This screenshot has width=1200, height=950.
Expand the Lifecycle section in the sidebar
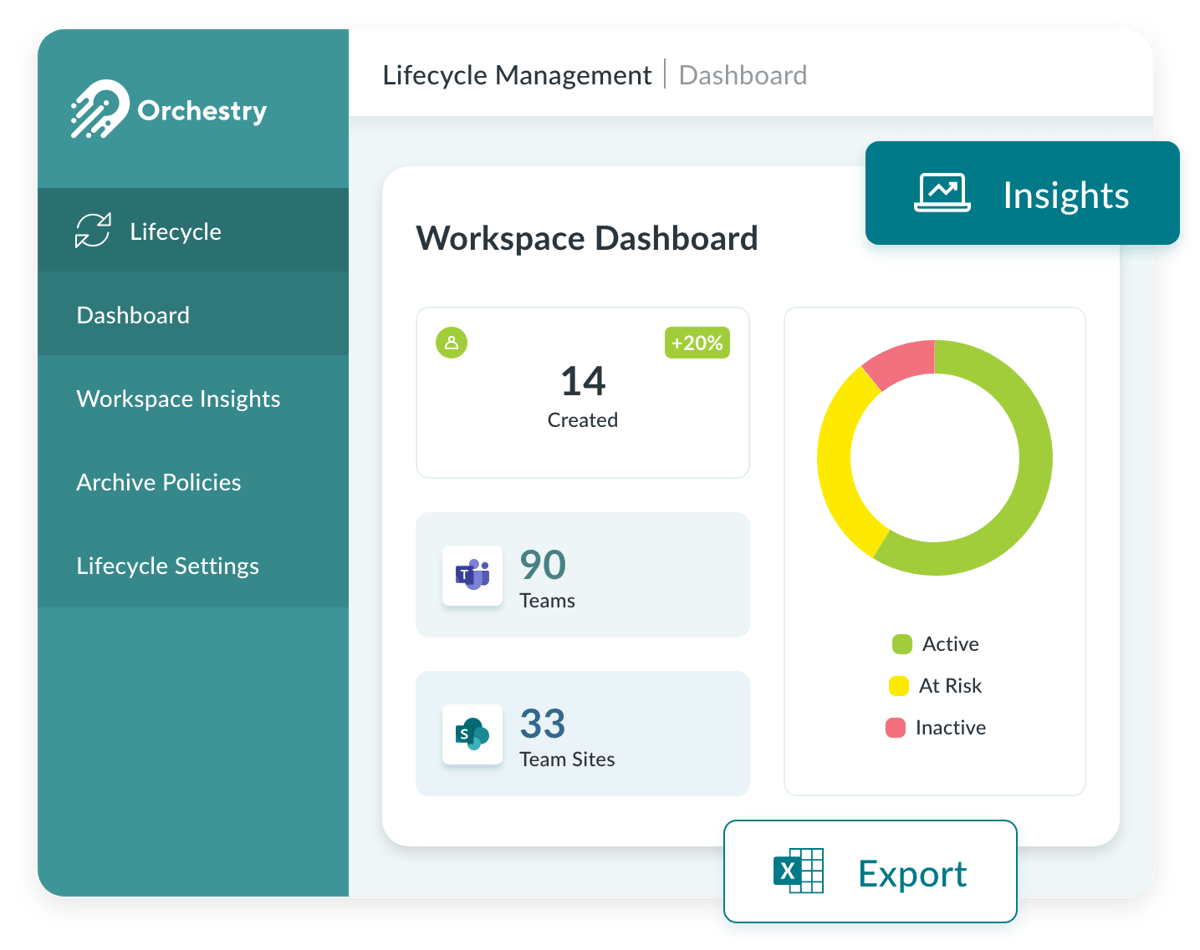point(175,231)
